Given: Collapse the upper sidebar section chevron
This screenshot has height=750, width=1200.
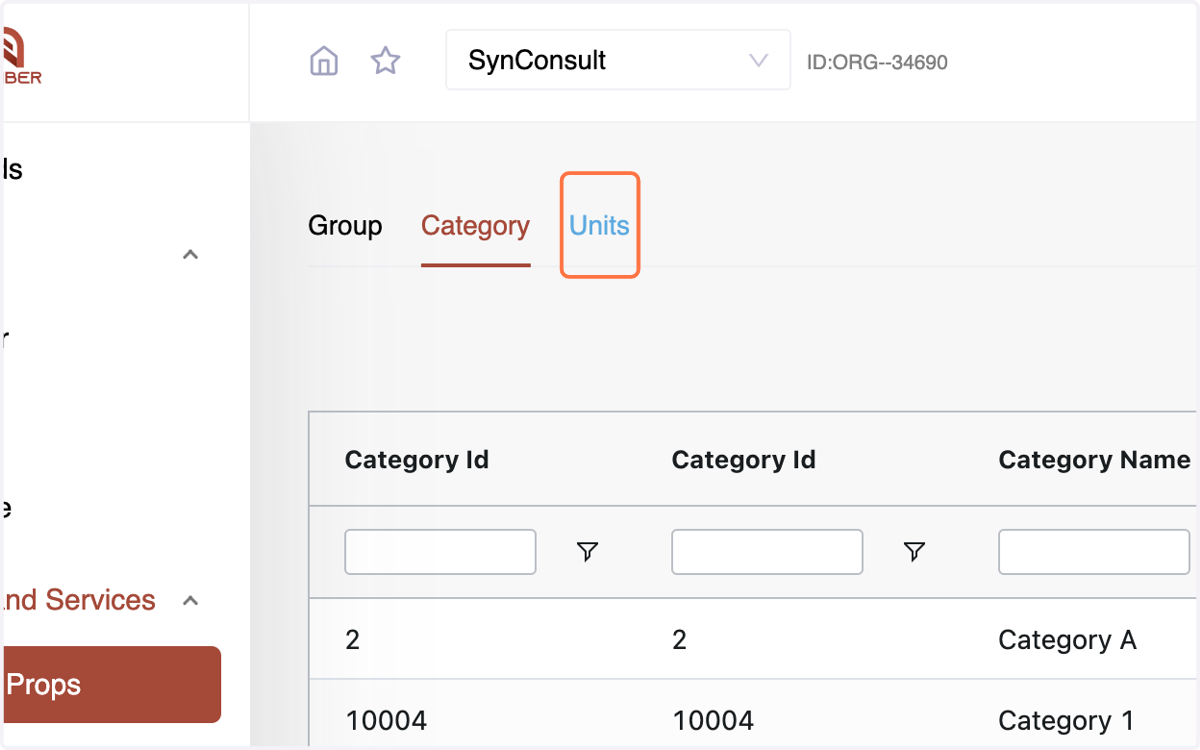Looking at the screenshot, I should pos(191,255).
